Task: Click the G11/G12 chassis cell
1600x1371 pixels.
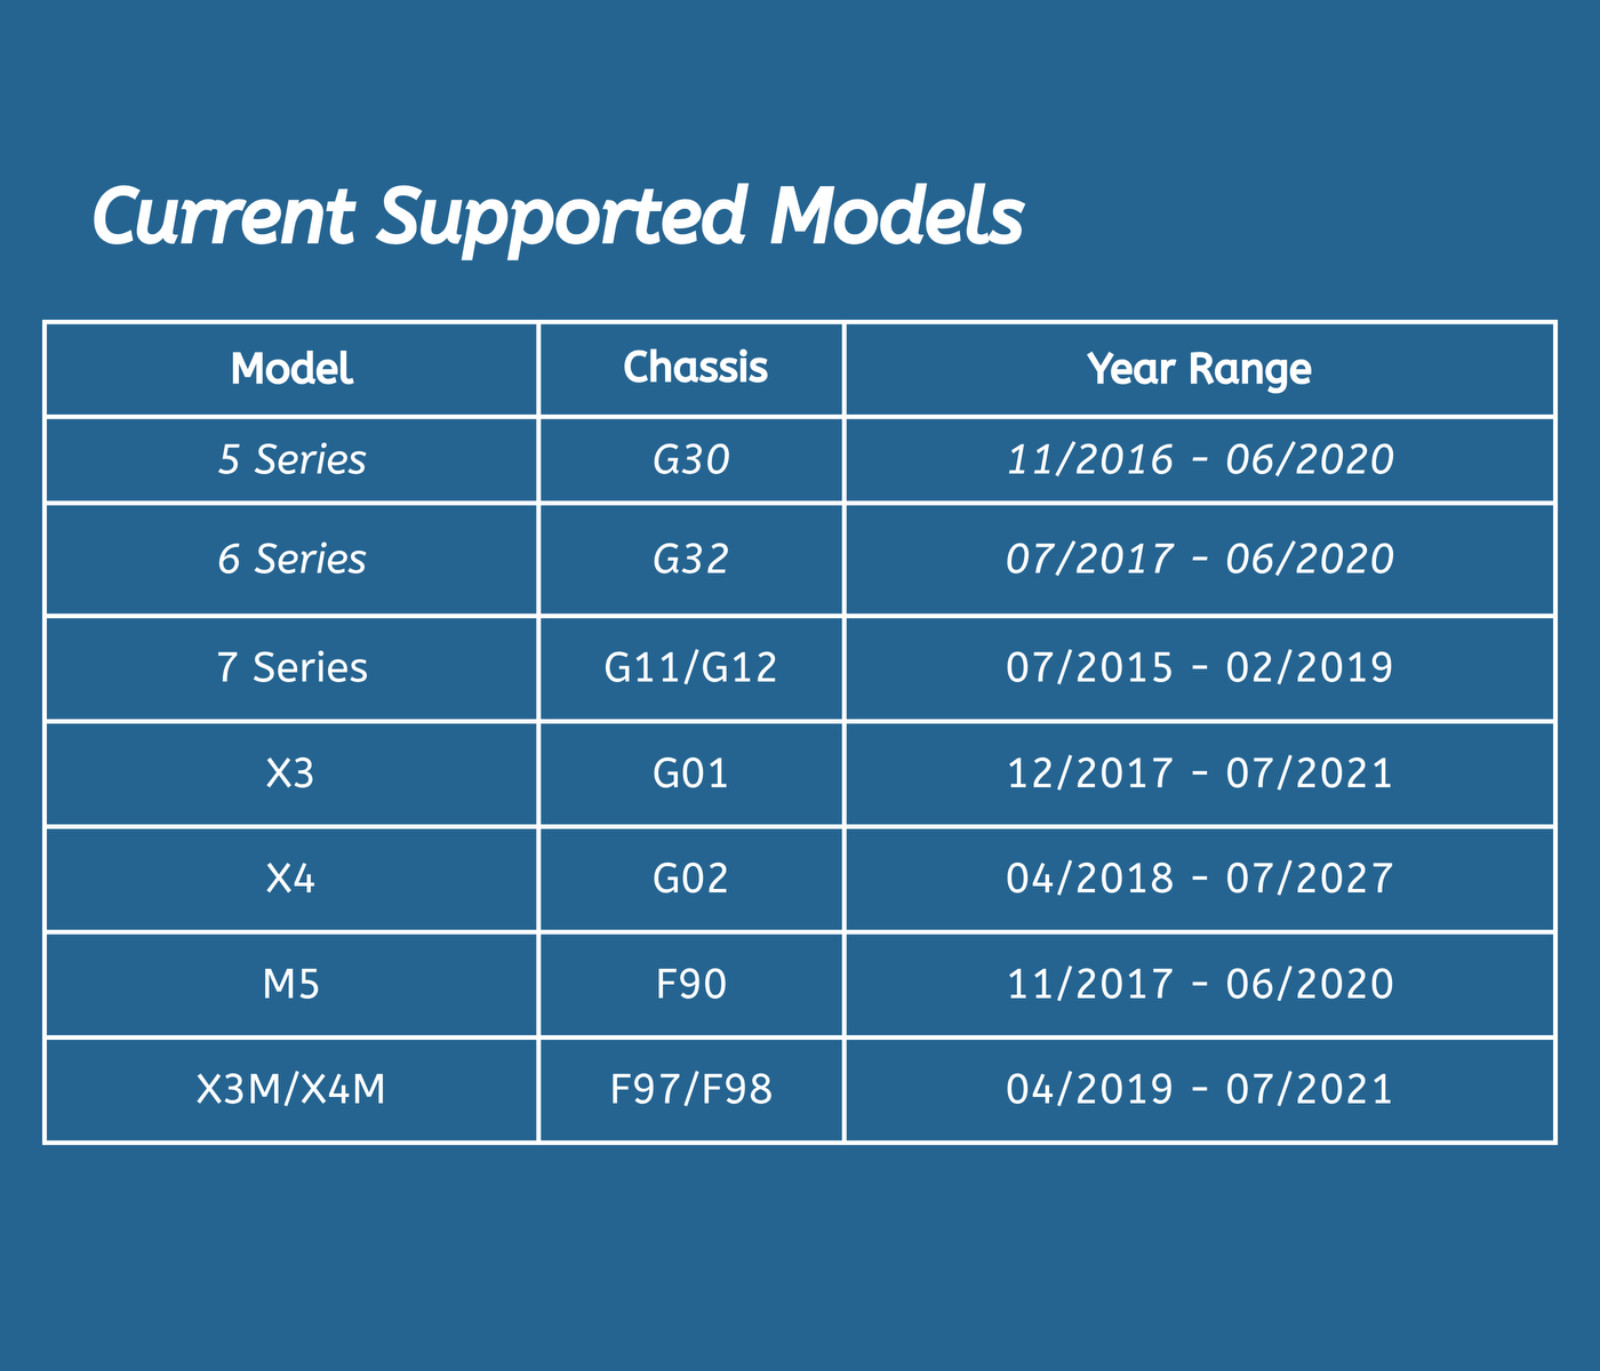Action: pyautogui.click(x=691, y=668)
